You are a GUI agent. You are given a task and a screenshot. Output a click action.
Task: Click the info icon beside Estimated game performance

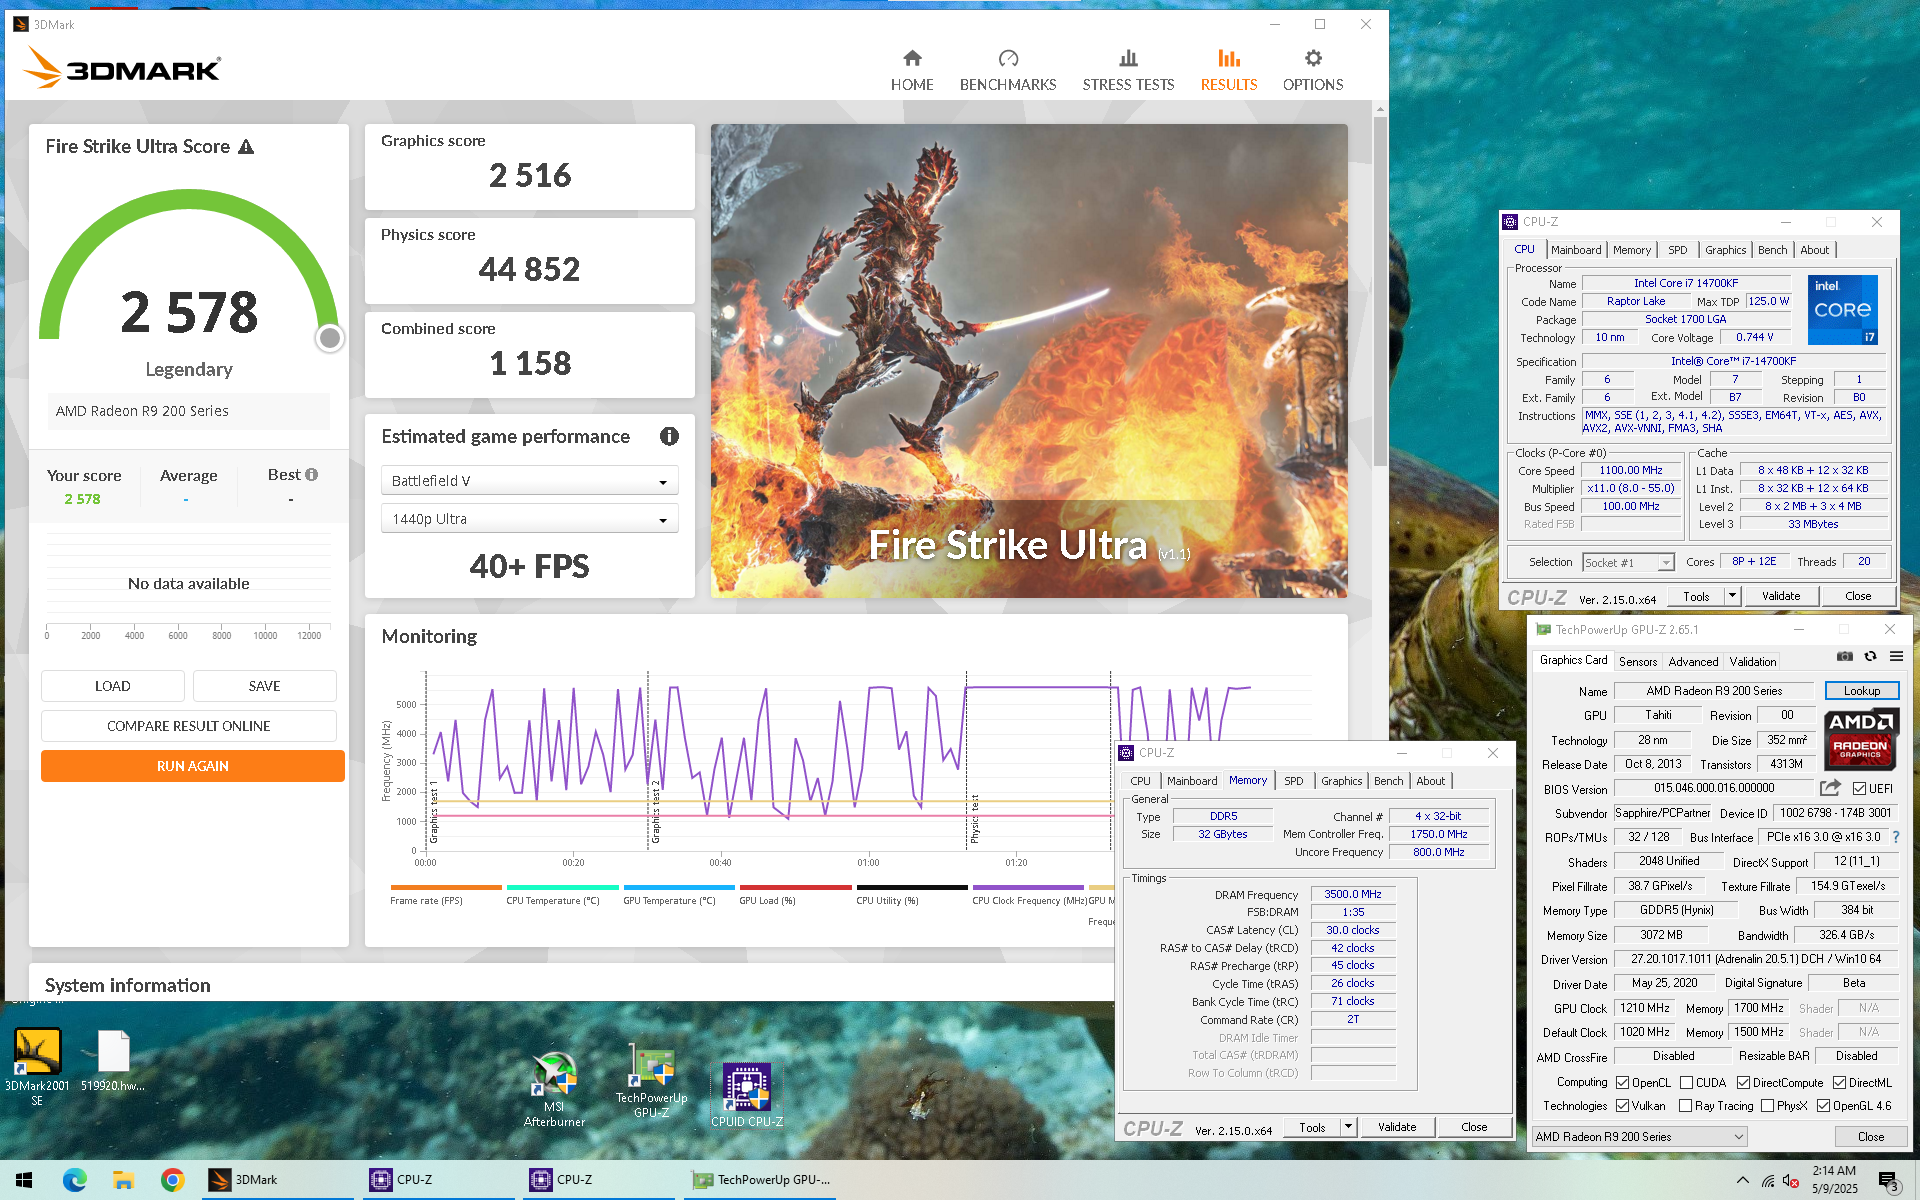[x=669, y=436]
